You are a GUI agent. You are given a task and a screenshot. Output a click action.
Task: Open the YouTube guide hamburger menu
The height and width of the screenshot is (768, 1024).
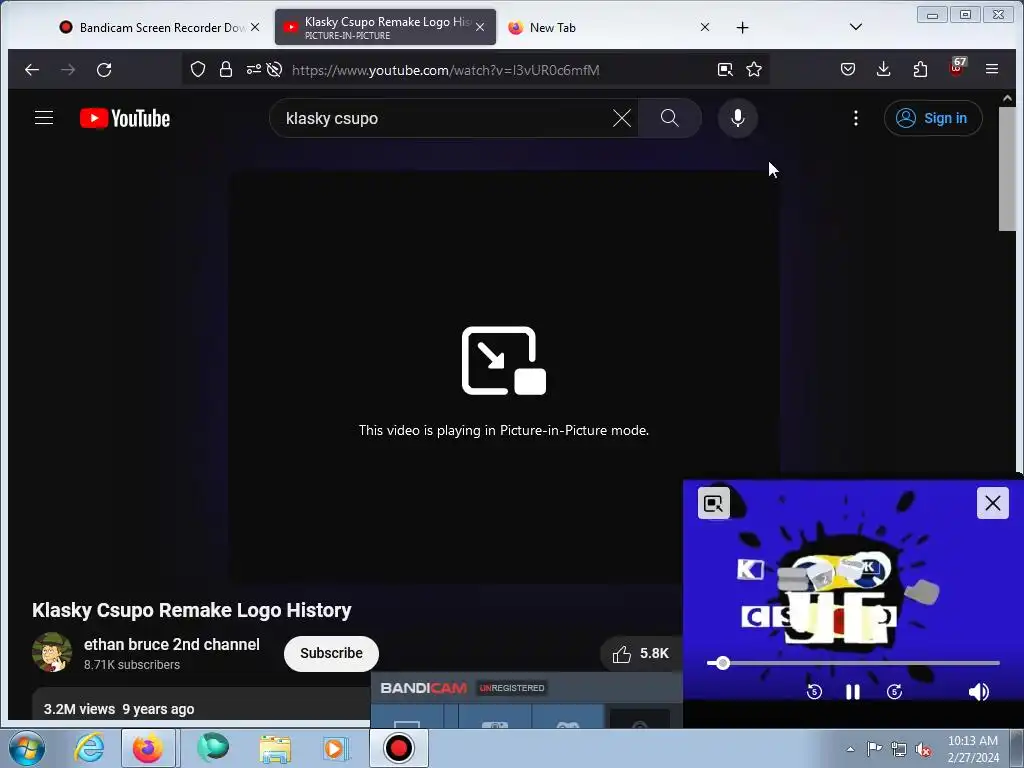(x=44, y=118)
